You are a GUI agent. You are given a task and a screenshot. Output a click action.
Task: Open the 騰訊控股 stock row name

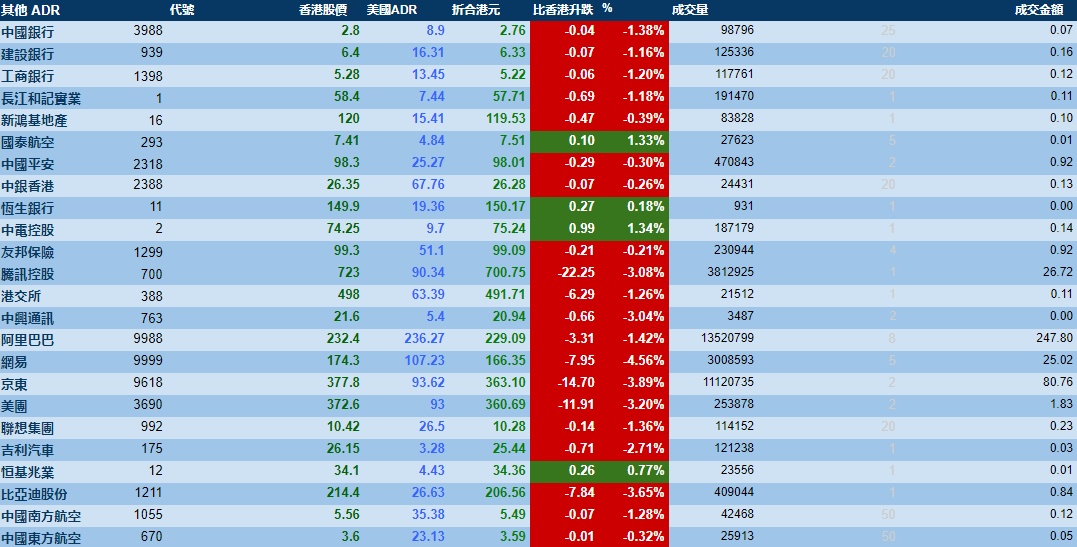click(28, 274)
